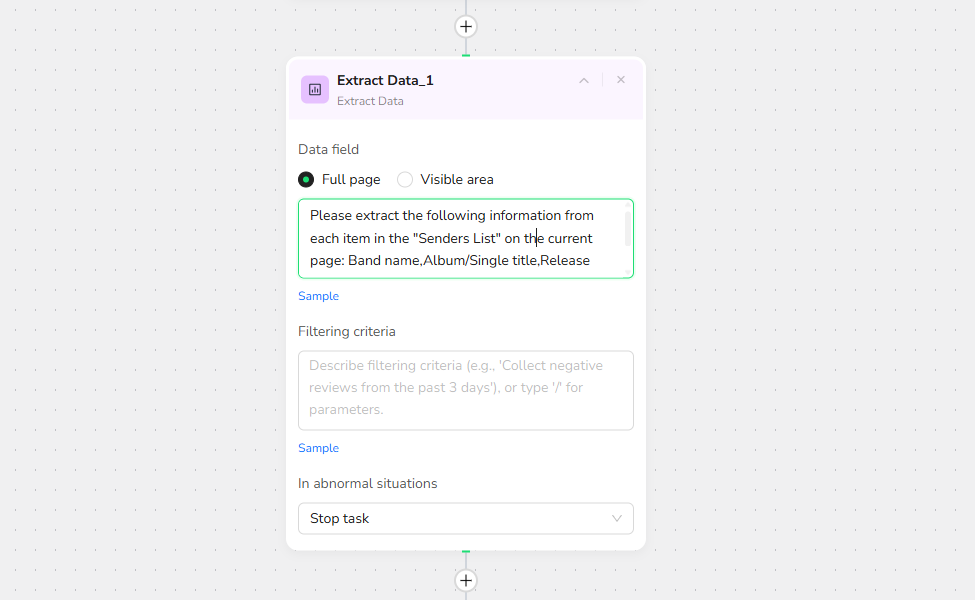The height and width of the screenshot is (600, 975).
Task: Click the green connector at card bottom
Action: click(466, 551)
